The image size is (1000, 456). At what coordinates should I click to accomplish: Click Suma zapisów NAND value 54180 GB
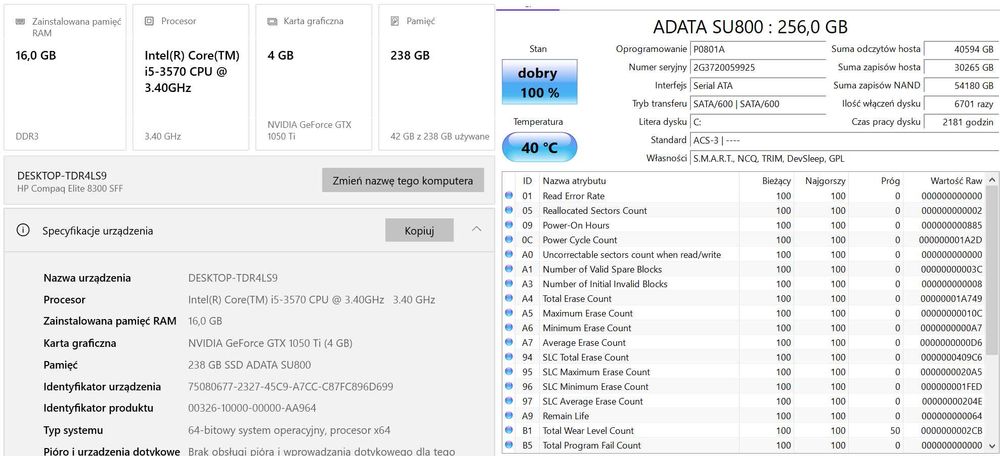tap(961, 85)
